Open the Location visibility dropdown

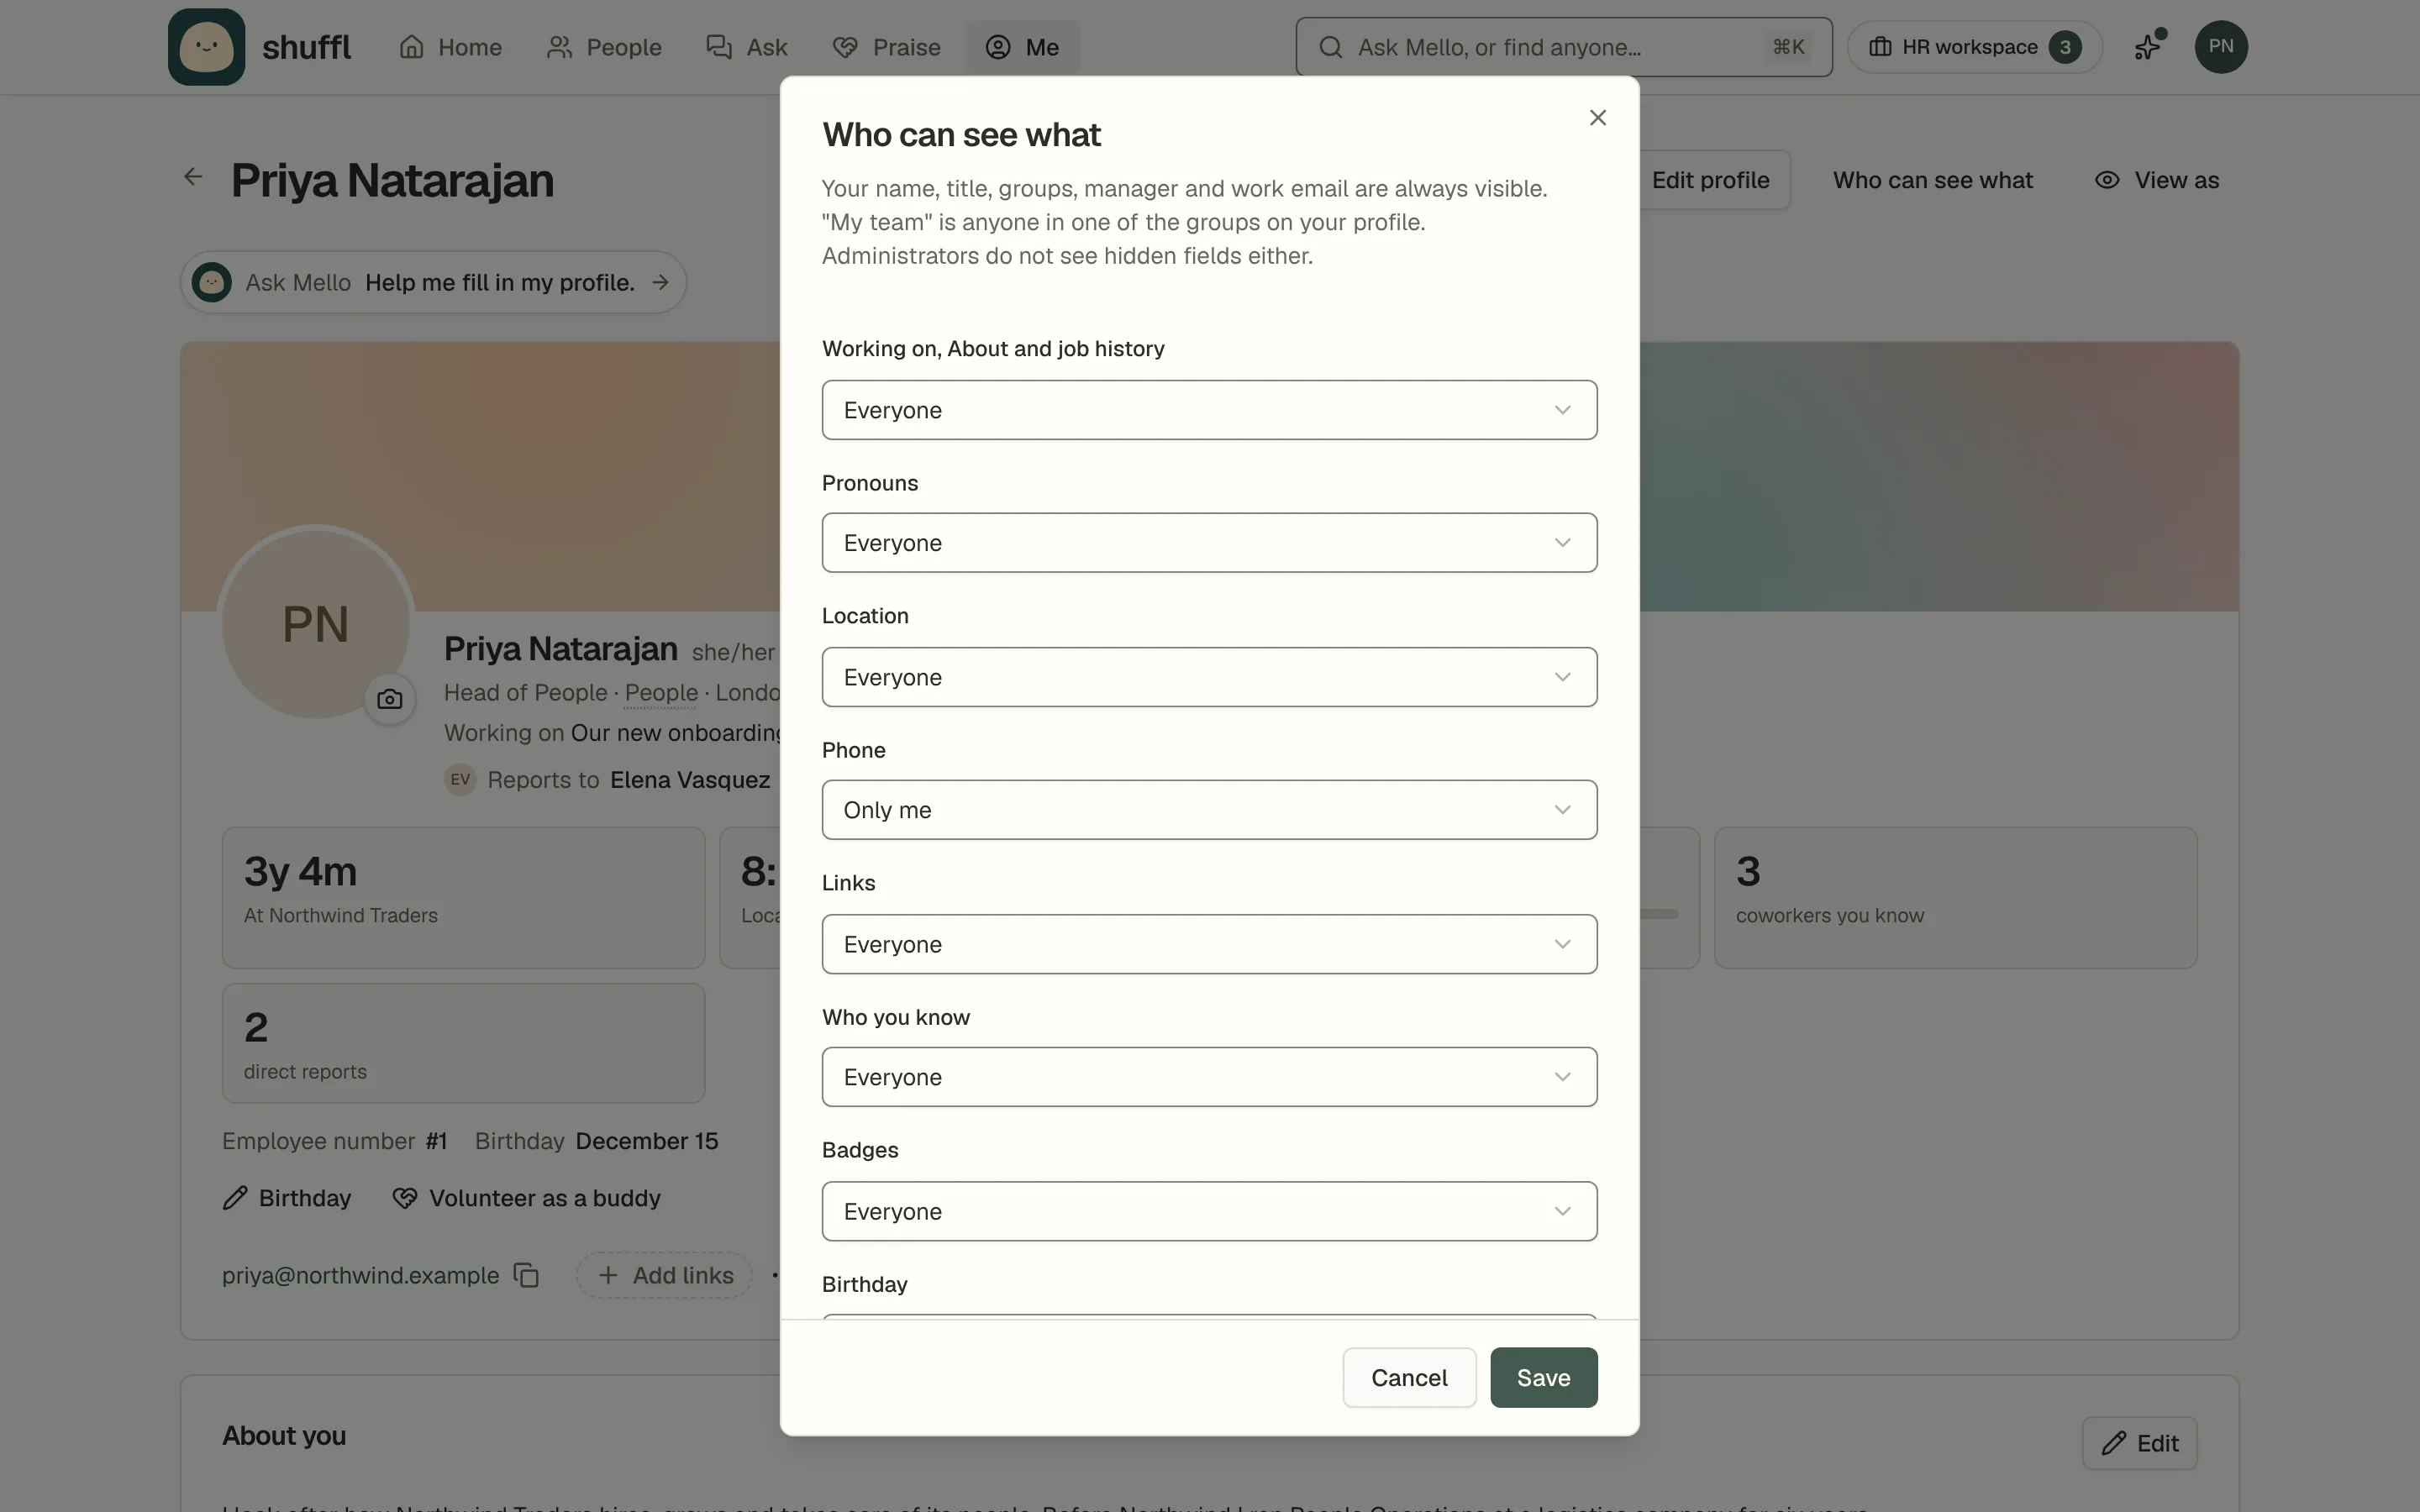(x=1209, y=677)
